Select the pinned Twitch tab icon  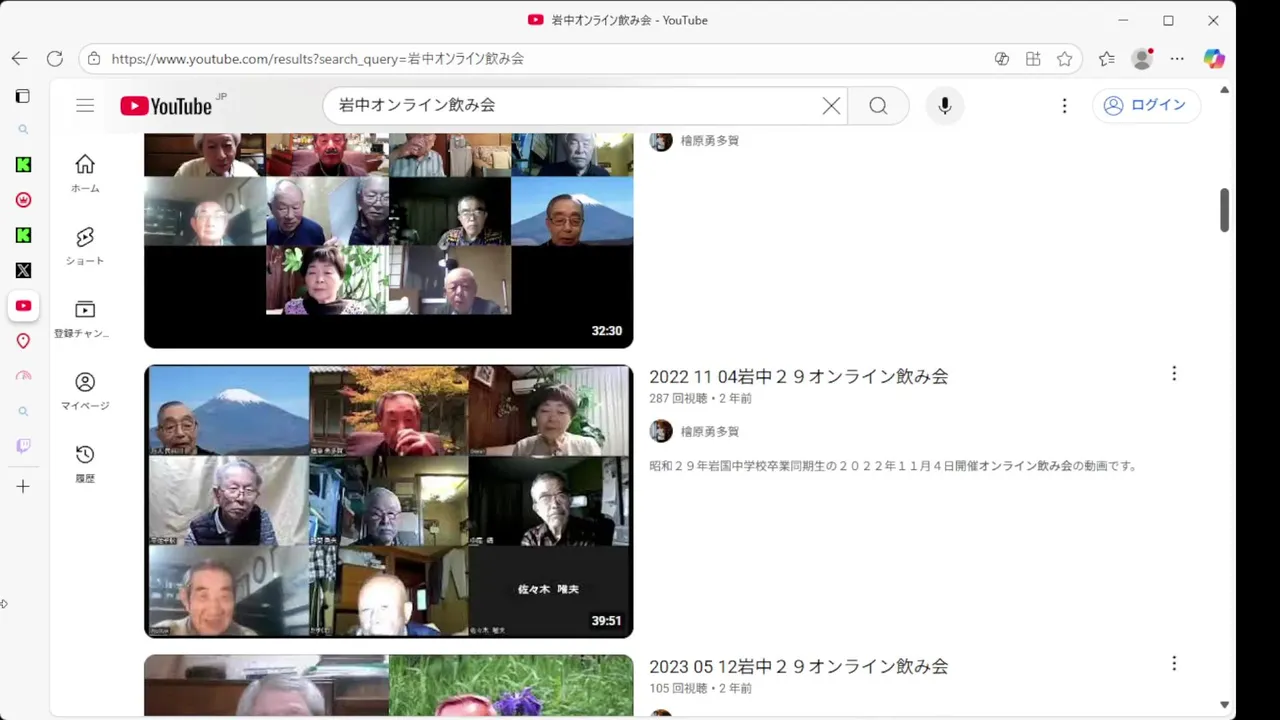[x=23, y=446]
